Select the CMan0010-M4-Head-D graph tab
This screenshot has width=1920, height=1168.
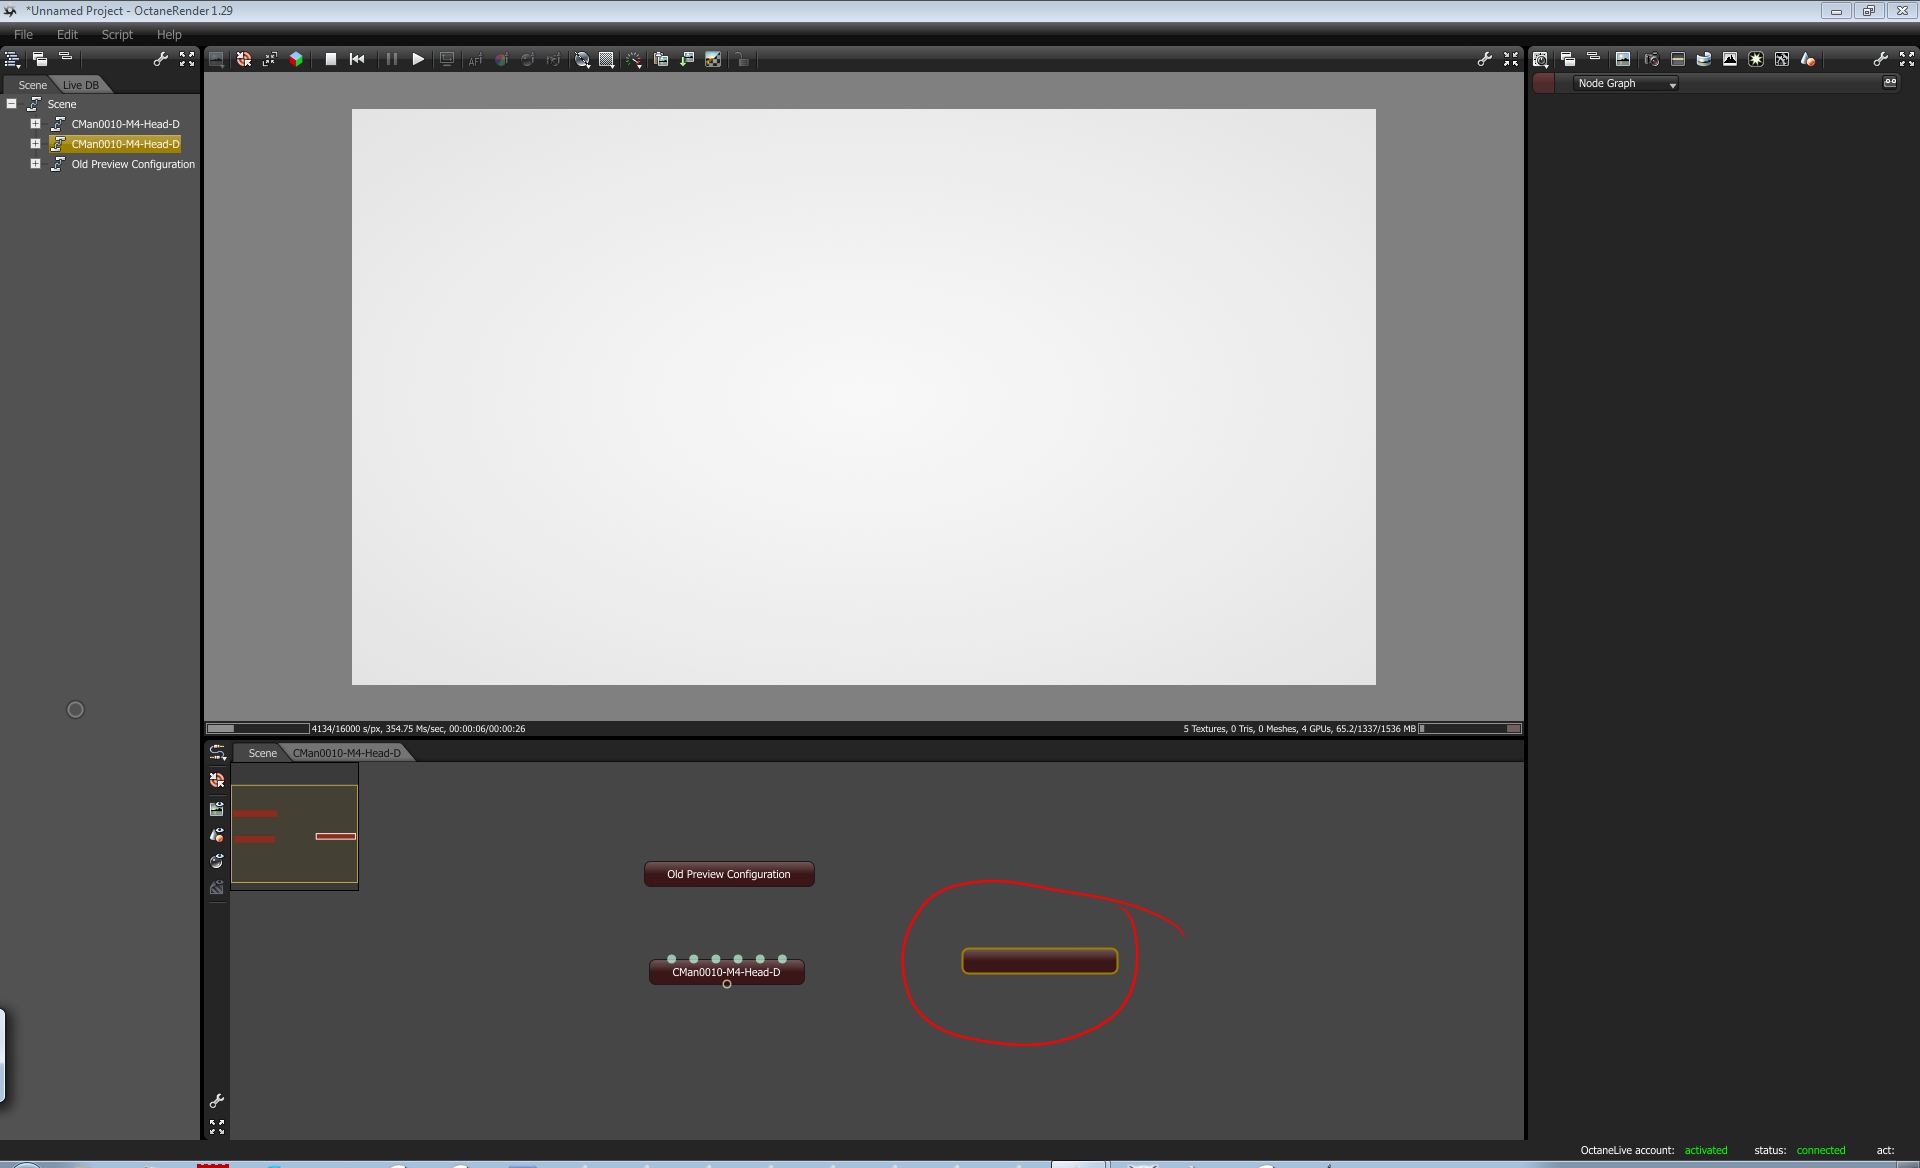coord(346,753)
